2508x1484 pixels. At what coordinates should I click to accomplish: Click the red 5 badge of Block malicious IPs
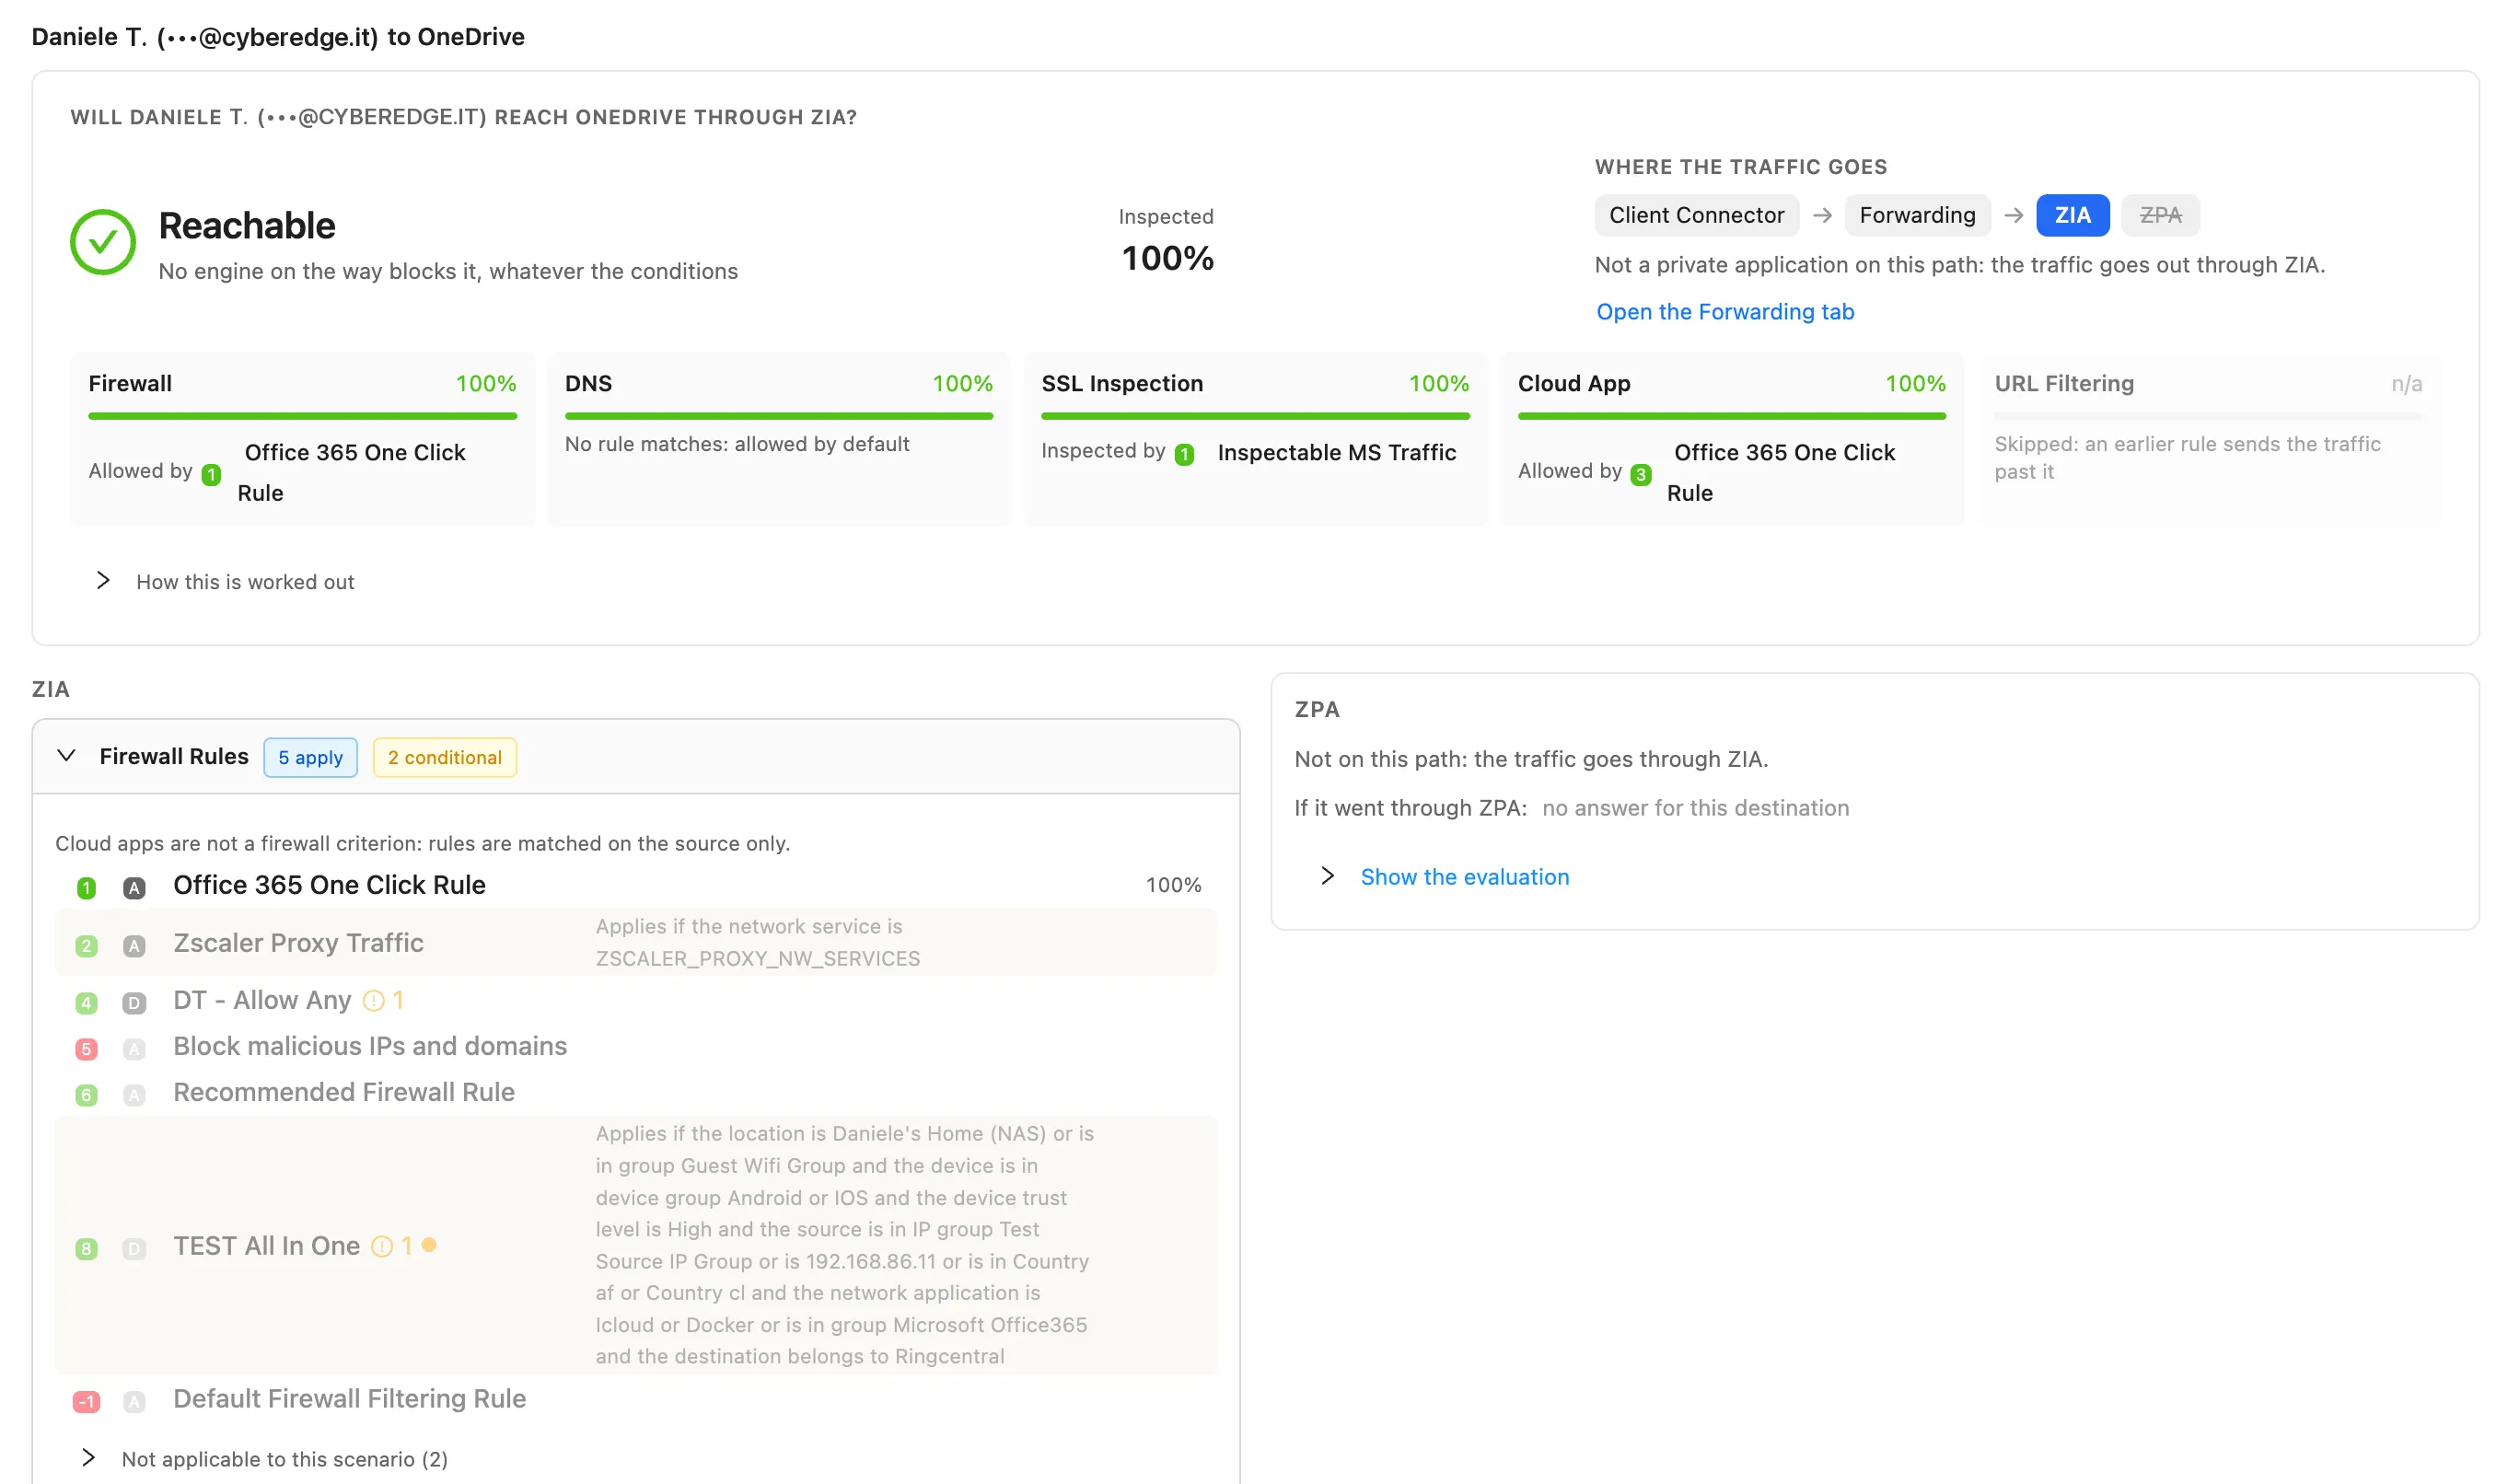tap(87, 1049)
